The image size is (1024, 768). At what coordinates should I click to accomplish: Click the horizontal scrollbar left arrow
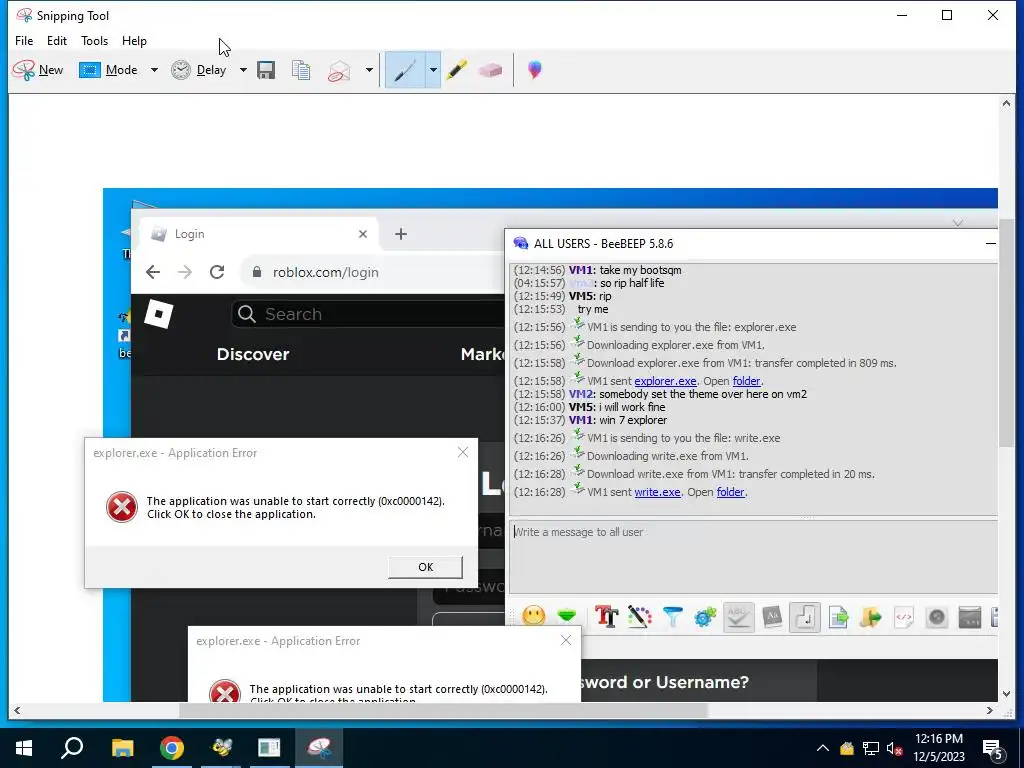click(17, 711)
